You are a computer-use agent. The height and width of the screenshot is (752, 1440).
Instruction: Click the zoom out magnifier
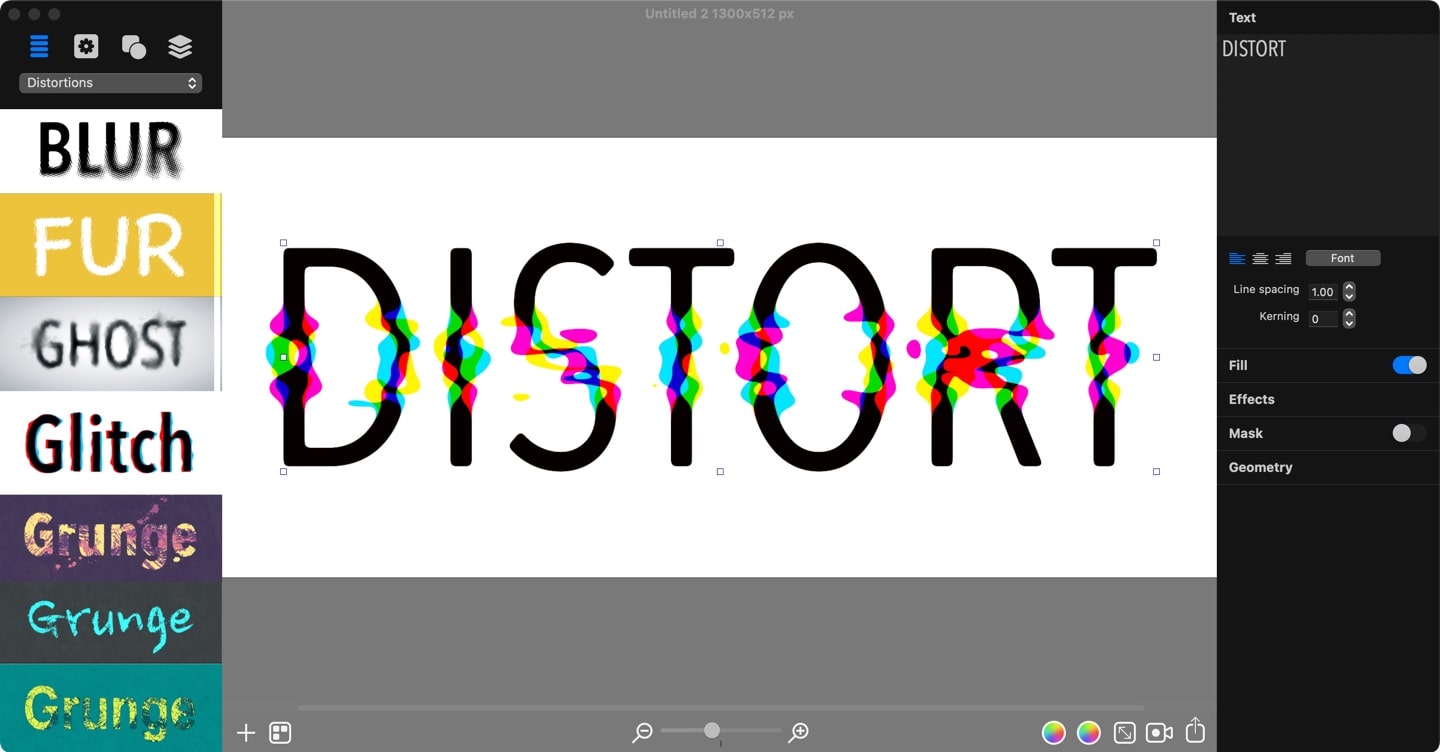pos(642,733)
